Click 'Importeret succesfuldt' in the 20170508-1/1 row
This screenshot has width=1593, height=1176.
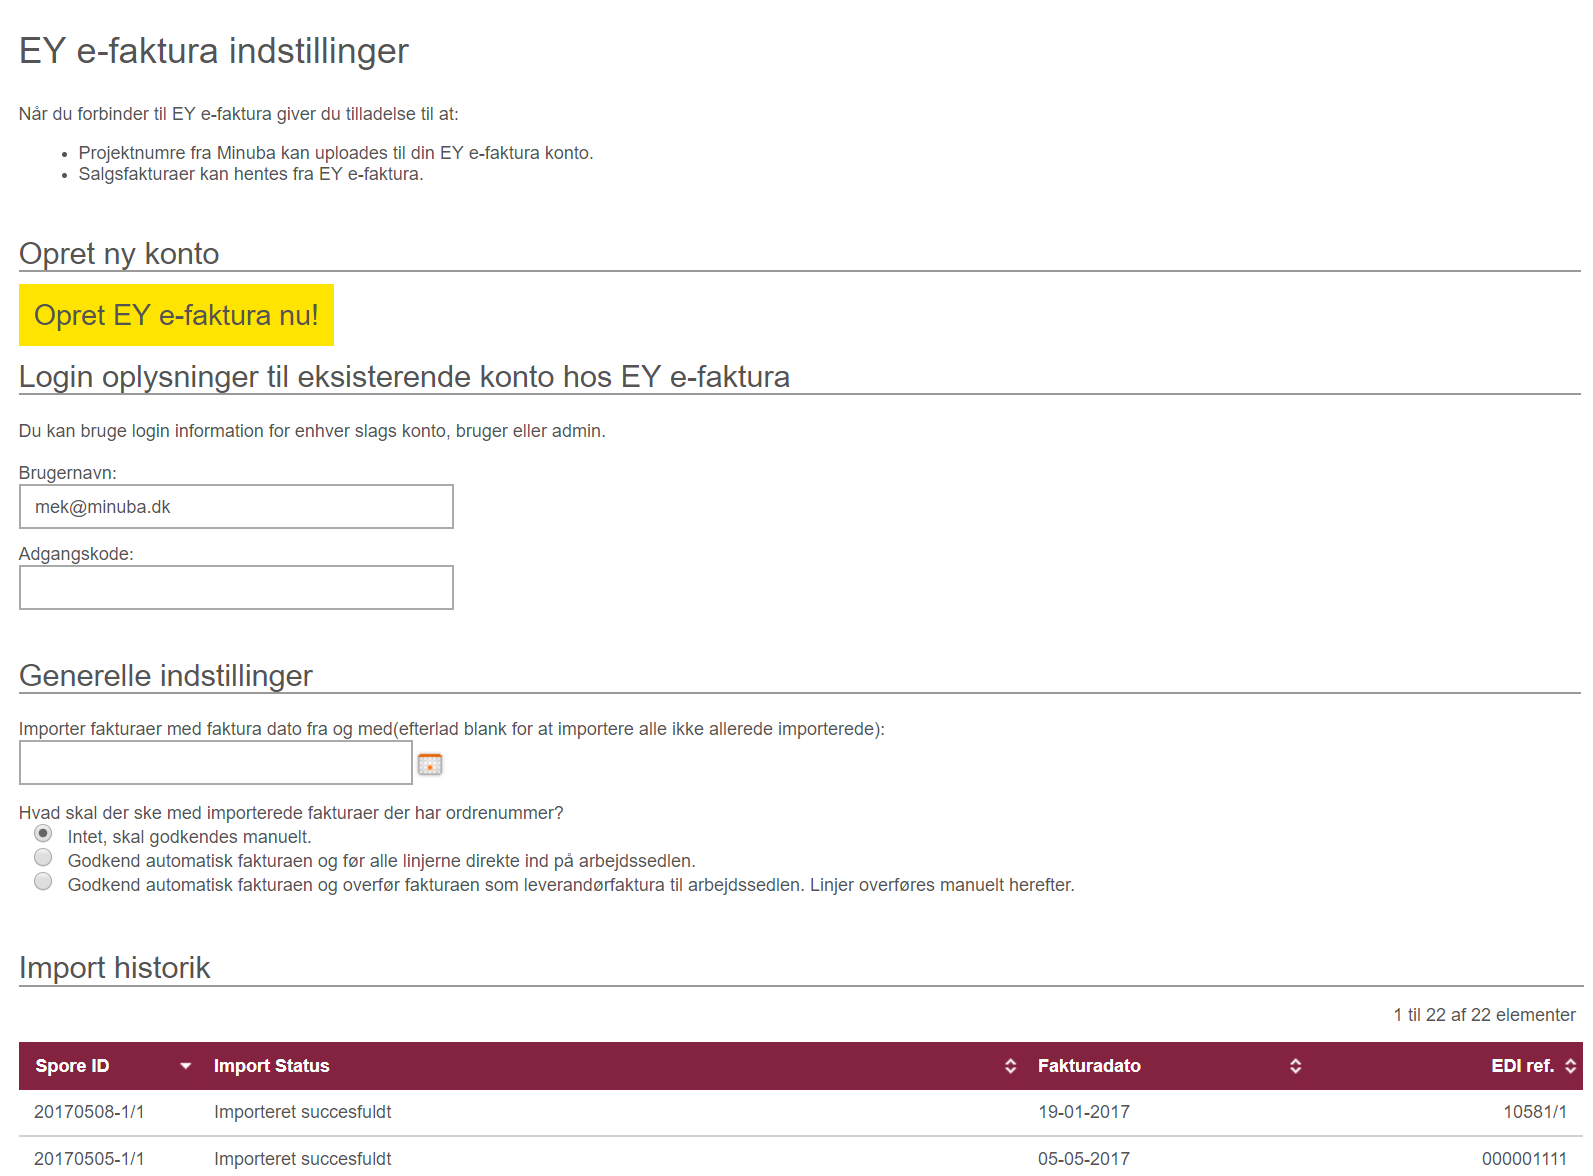pos(303,1112)
